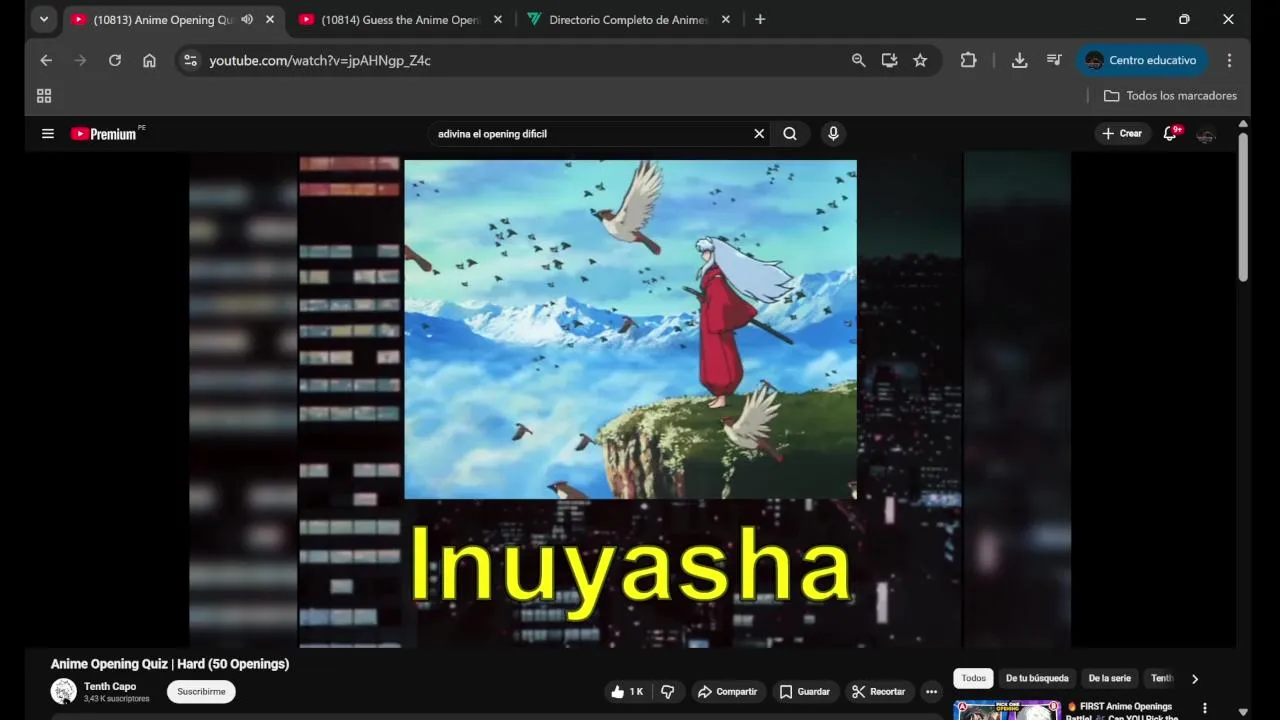Show more filter chips with arrow

point(1194,679)
